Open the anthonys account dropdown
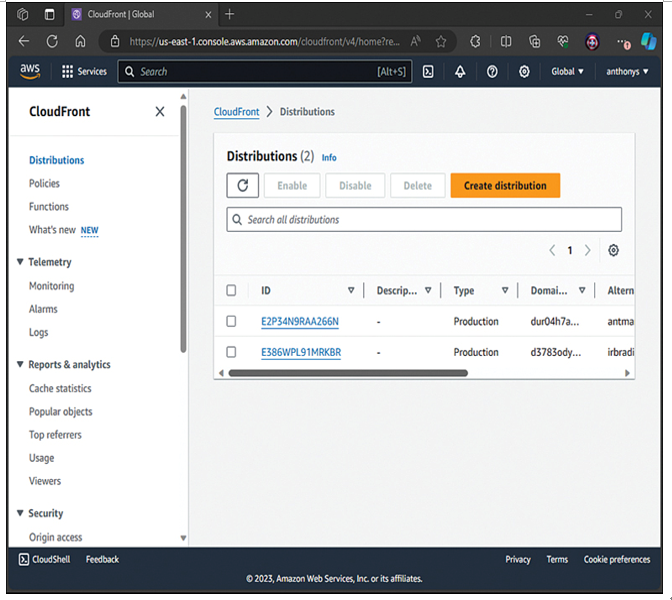Screen dimensions: 672x600 pyautogui.click(x=627, y=72)
